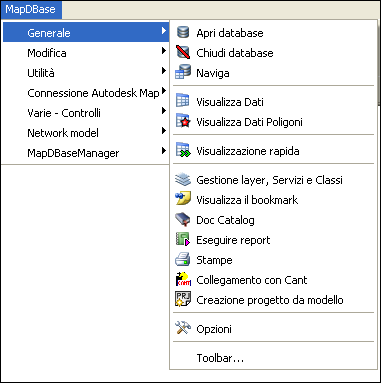The height and width of the screenshot is (383, 381).
Task: Choose Naviga menu text
Action: pos(213,73)
